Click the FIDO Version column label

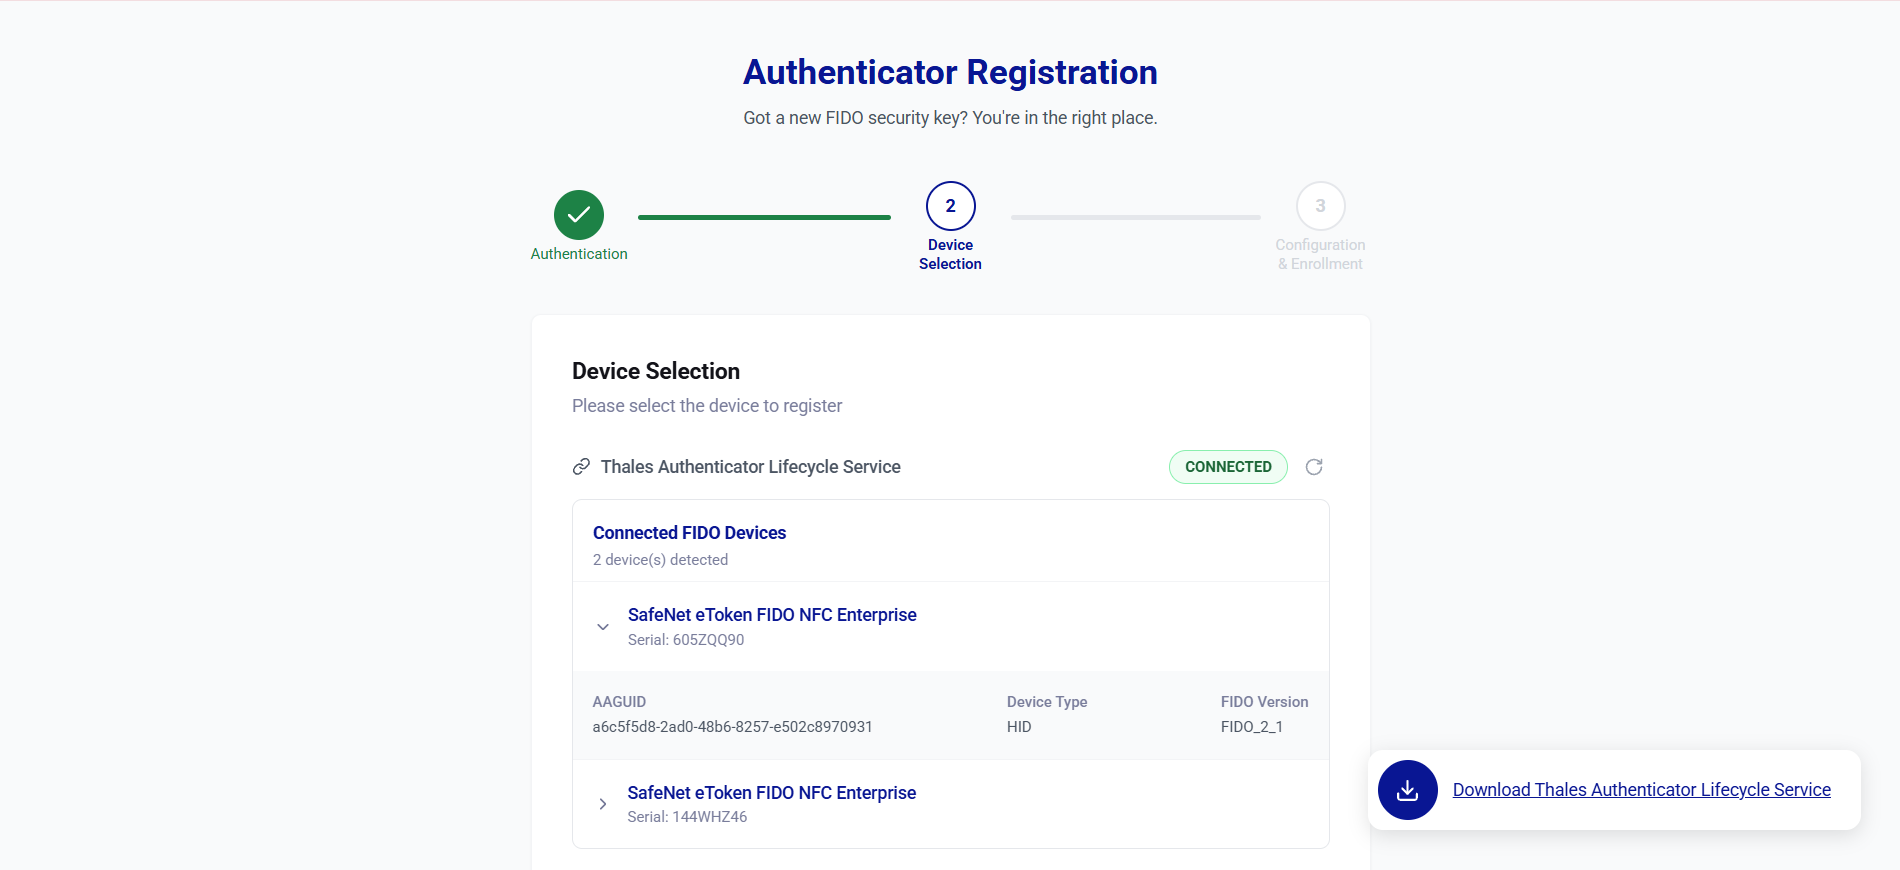[x=1264, y=702]
